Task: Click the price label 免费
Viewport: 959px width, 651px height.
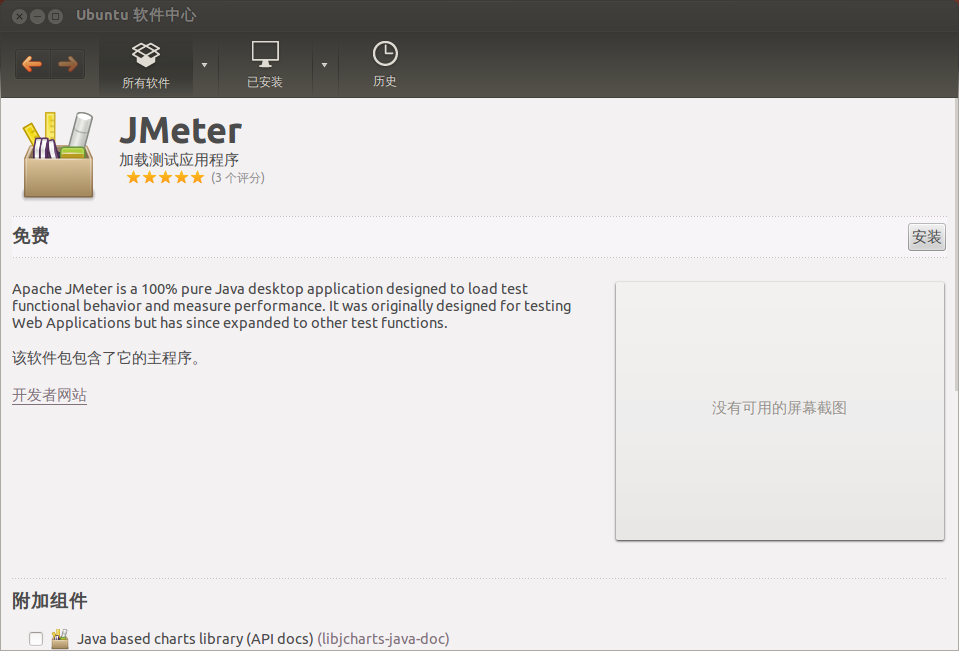Action: click(x=31, y=236)
